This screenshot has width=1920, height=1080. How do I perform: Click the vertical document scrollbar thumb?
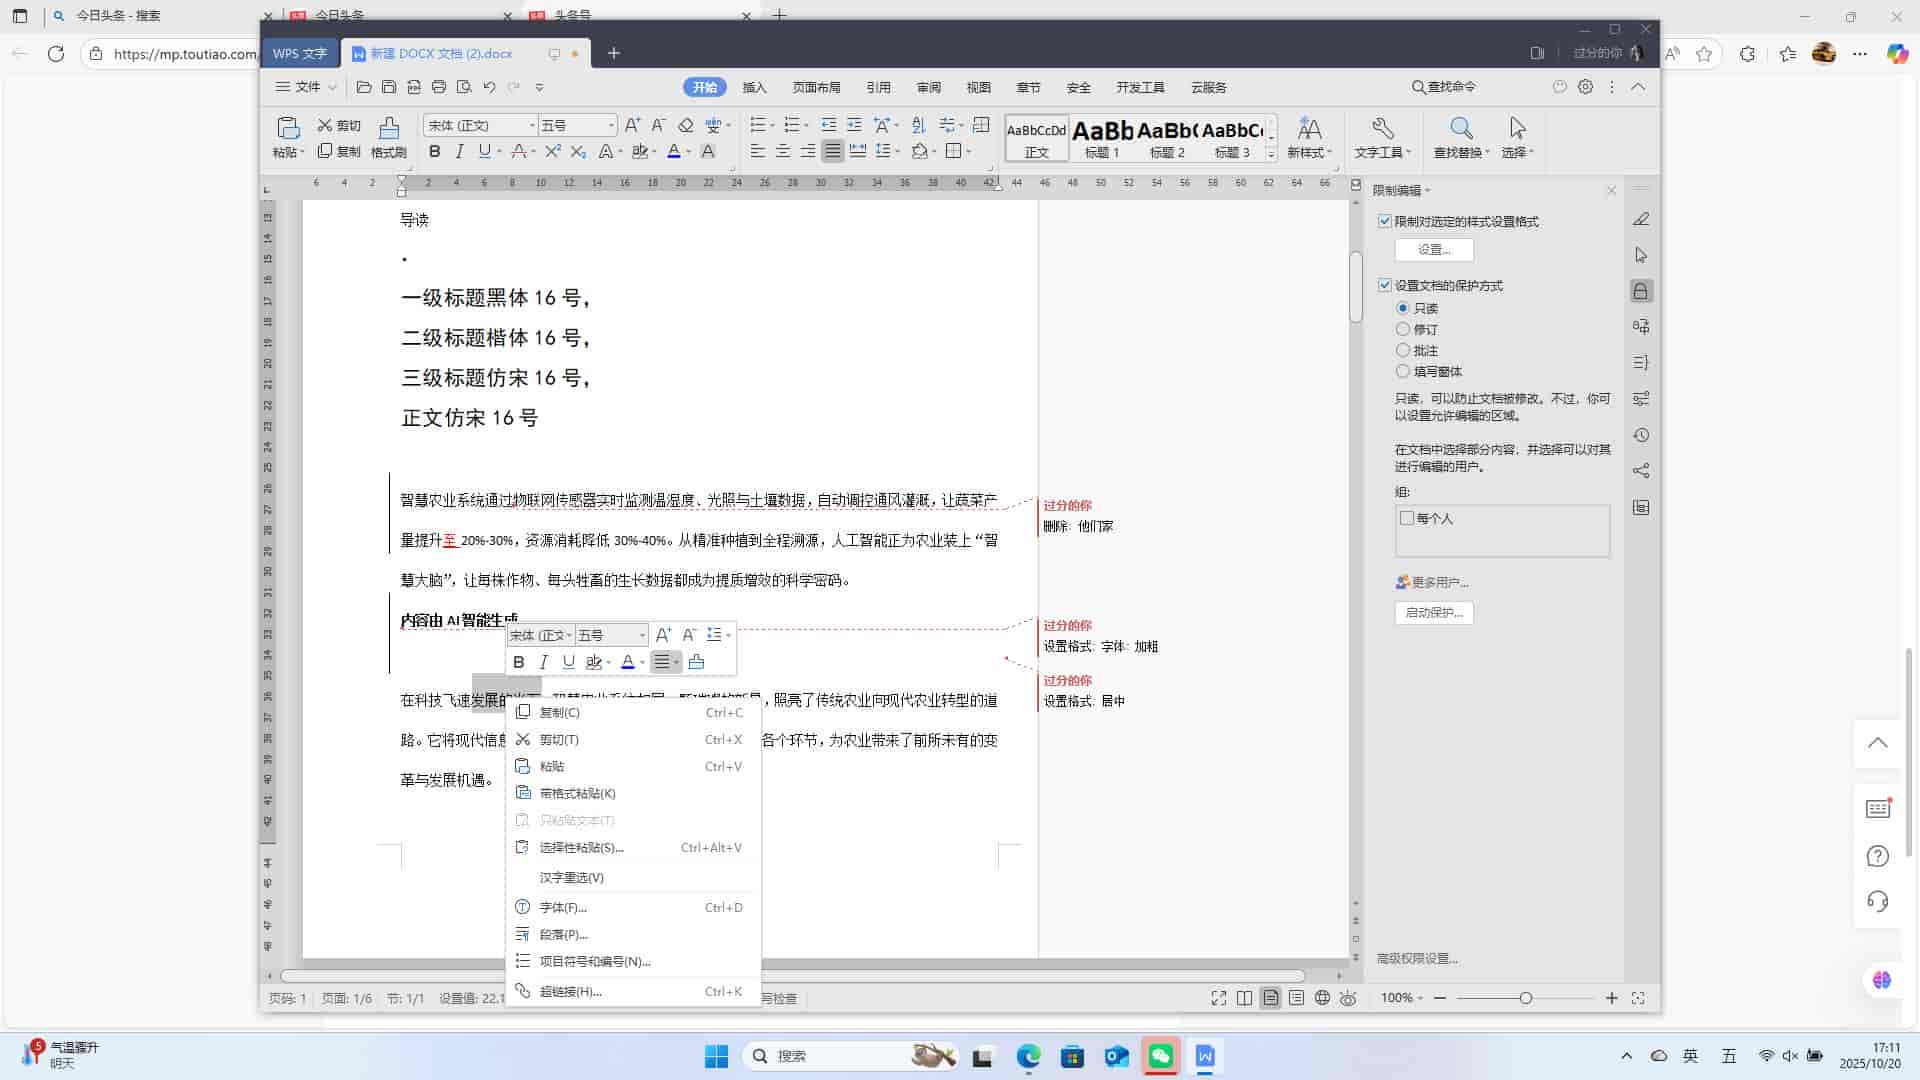pyautogui.click(x=1356, y=286)
